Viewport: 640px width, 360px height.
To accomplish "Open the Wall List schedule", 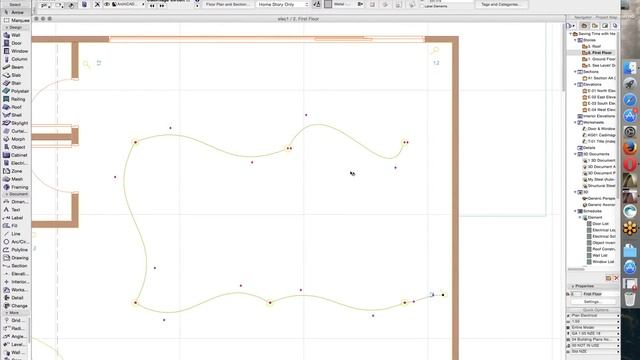I will tap(597, 256).
